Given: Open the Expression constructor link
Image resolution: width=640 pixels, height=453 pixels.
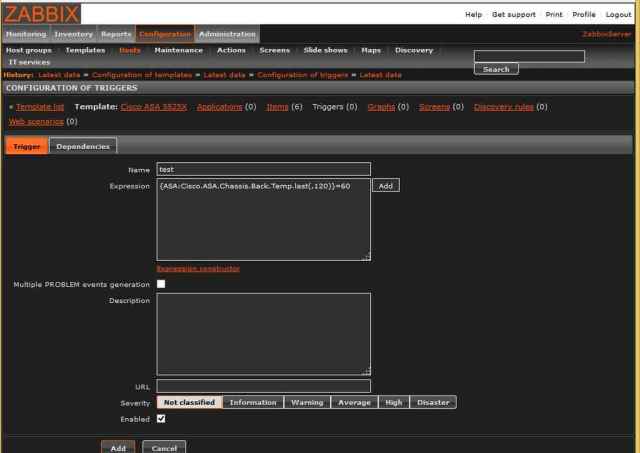Looking at the screenshot, I should tap(198, 269).
